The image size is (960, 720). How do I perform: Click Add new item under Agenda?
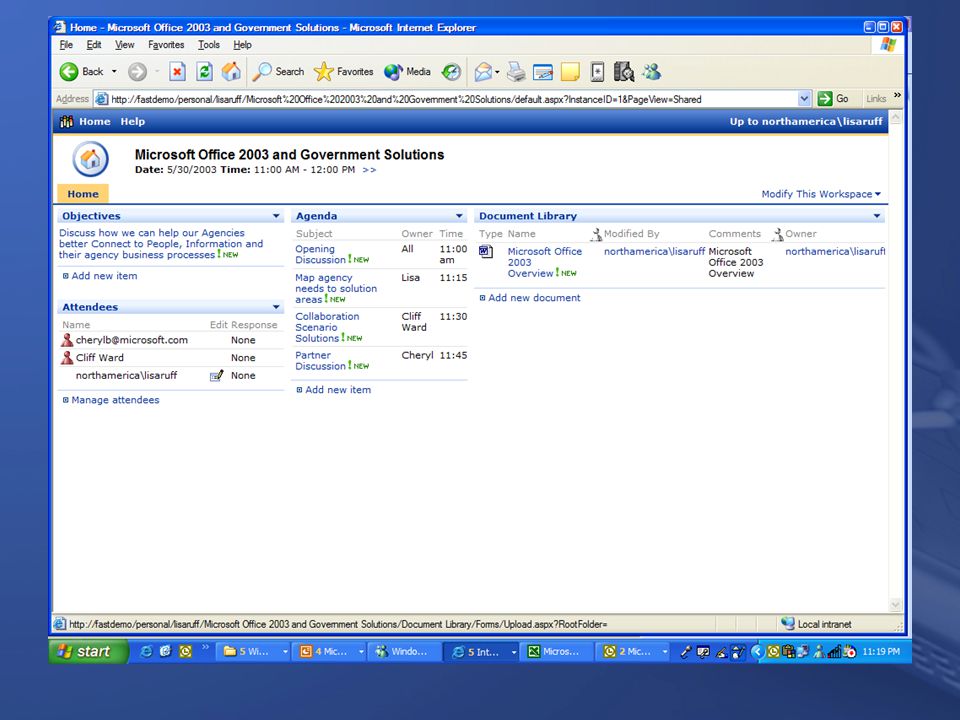coord(338,390)
